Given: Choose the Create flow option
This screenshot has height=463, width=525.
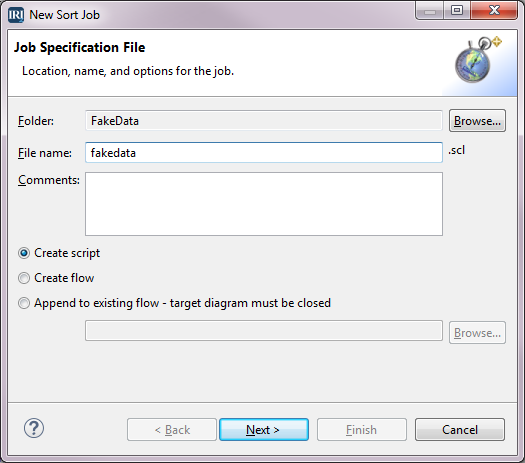Looking at the screenshot, I should point(24,278).
